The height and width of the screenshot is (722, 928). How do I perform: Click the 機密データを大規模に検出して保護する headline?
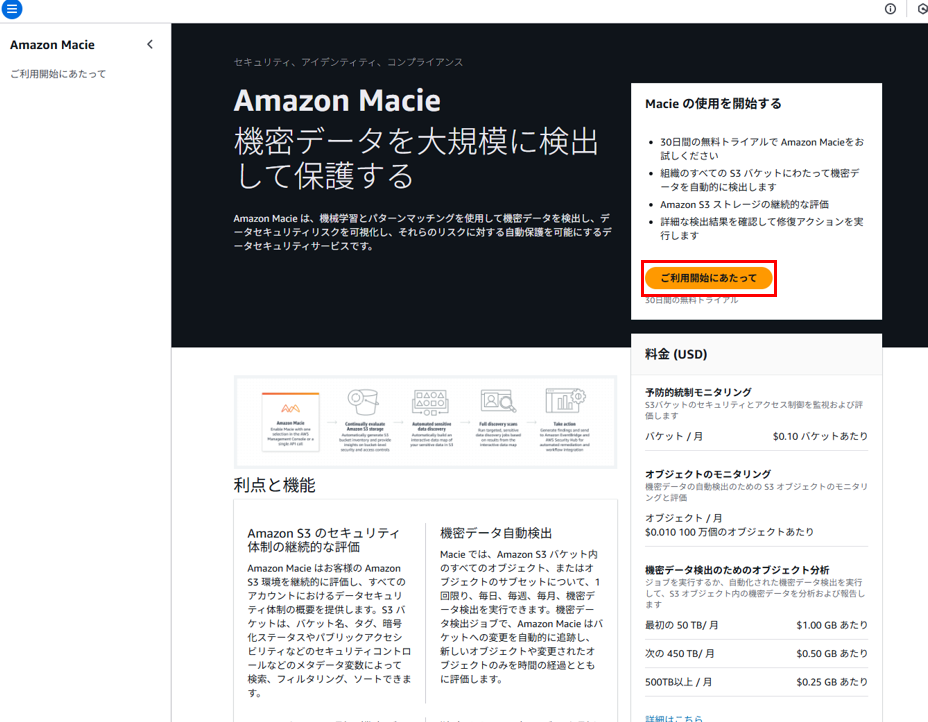(417, 159)
